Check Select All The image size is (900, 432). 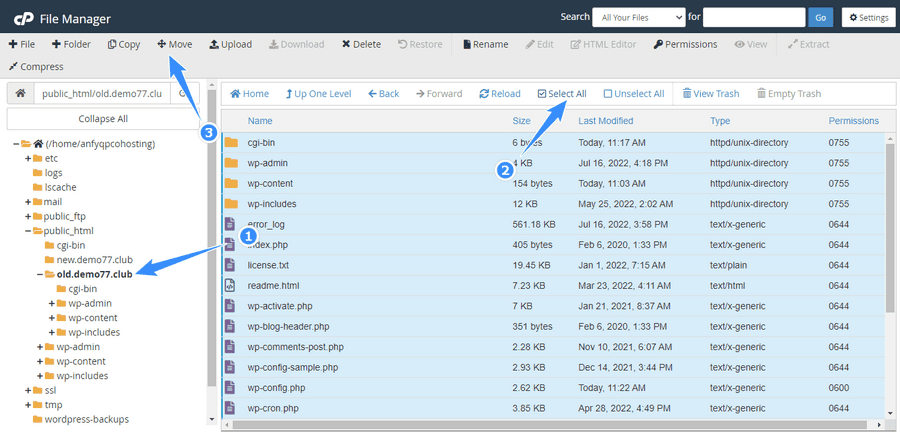coord(562,94)
